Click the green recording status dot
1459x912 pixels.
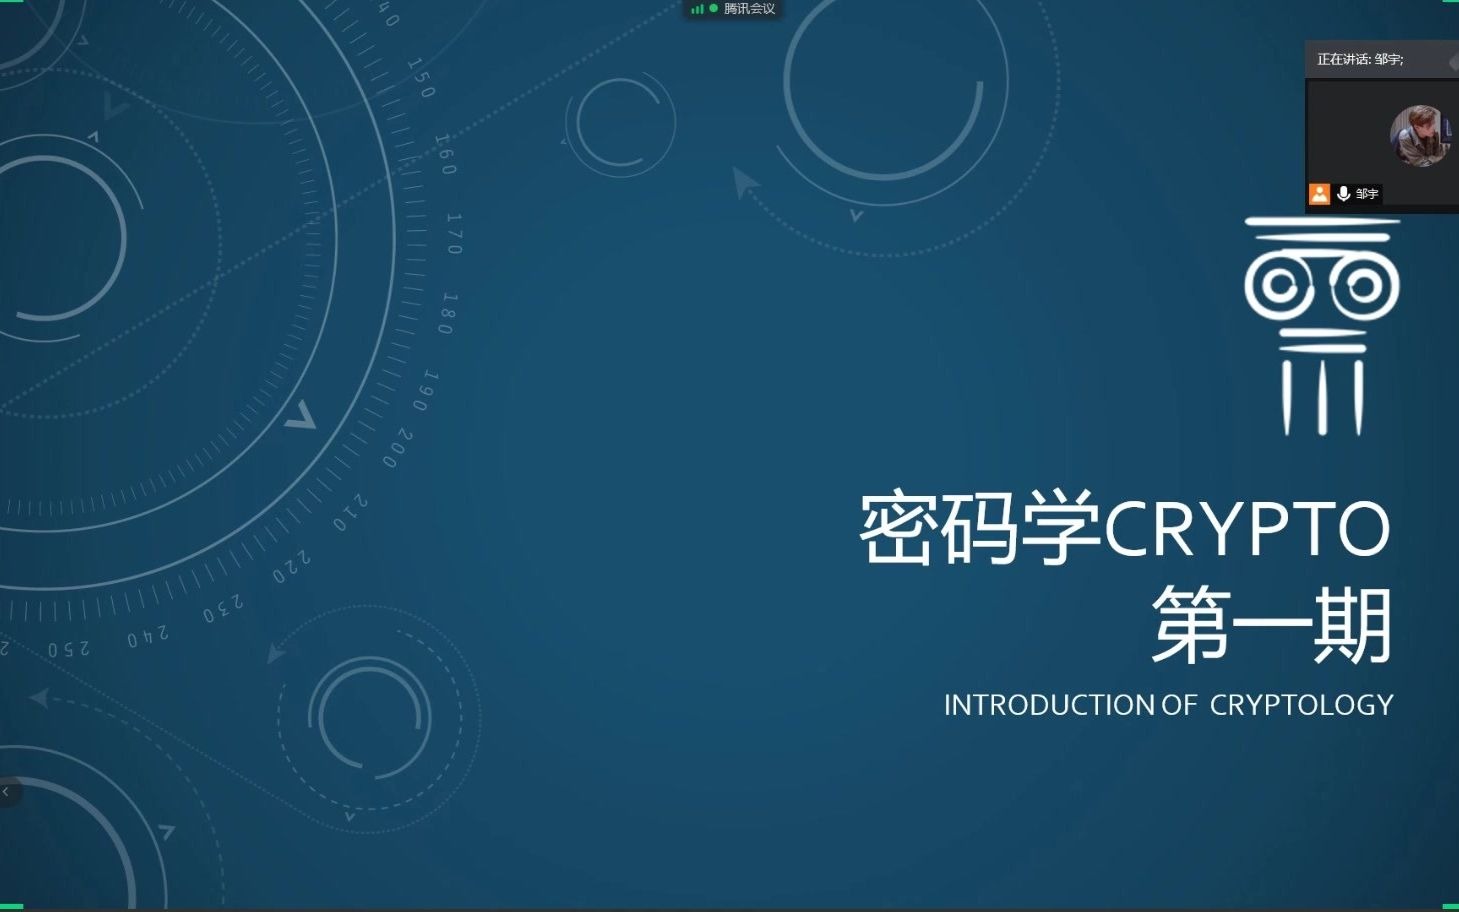(713, 8)
